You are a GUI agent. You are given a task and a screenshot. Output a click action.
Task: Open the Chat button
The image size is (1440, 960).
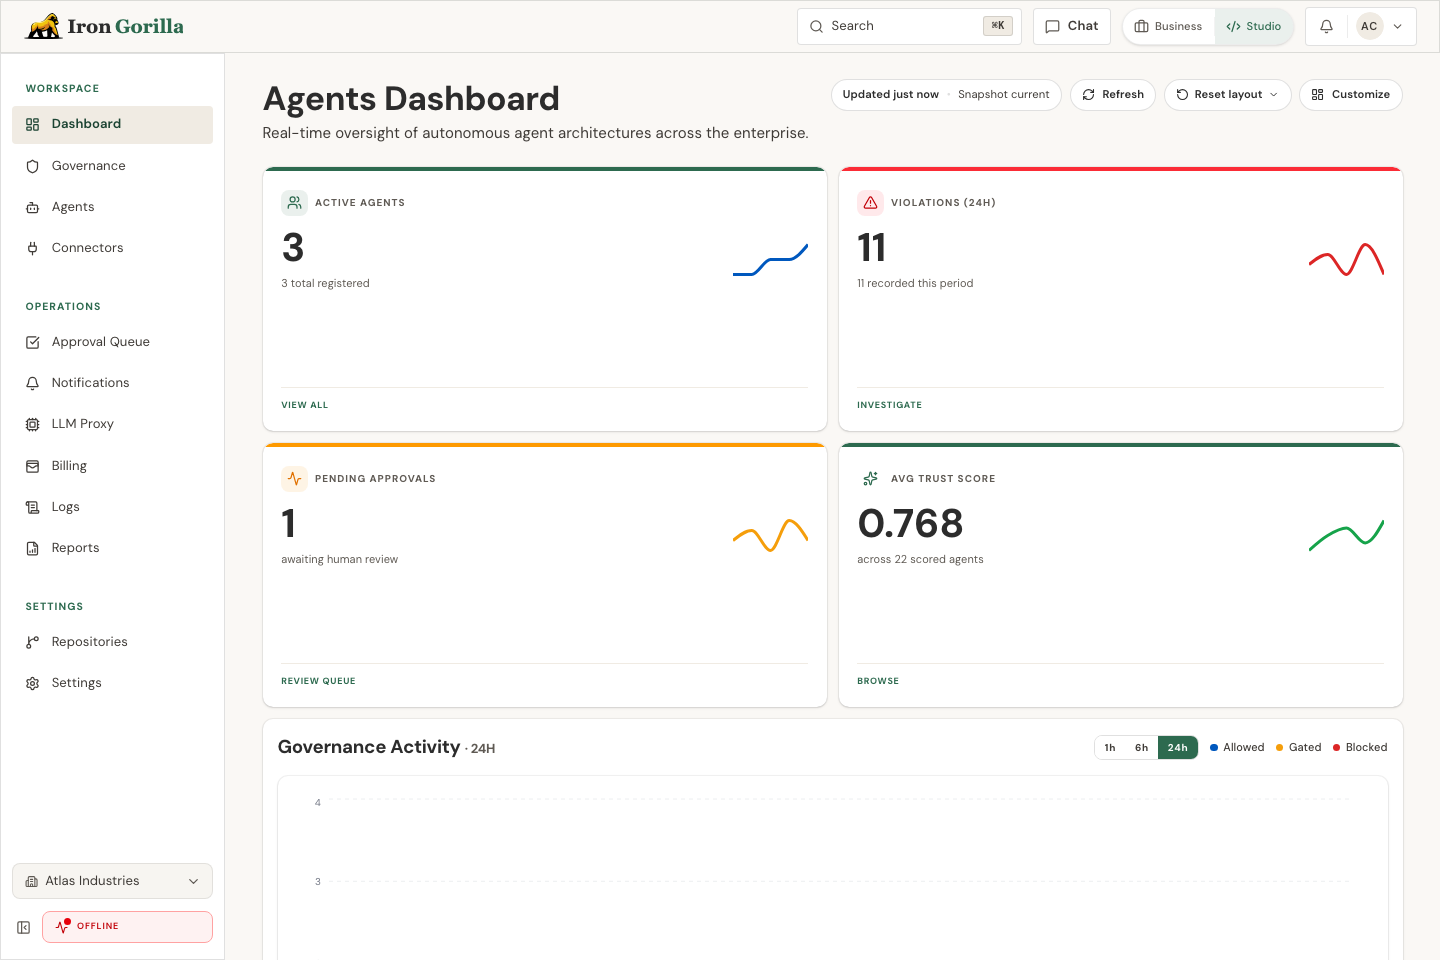coord(1072,27)
